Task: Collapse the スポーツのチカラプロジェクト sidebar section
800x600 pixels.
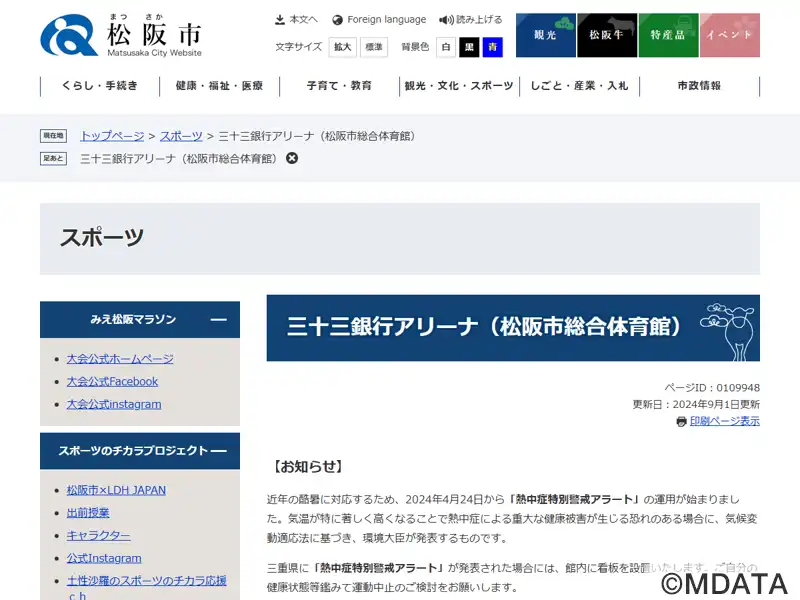Action: click(218, 451)
